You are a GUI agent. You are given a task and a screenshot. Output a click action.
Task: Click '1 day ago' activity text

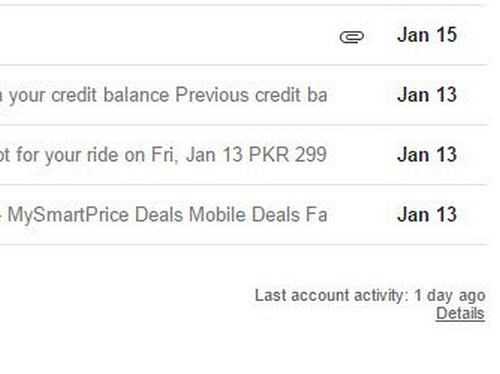(450, 296)
